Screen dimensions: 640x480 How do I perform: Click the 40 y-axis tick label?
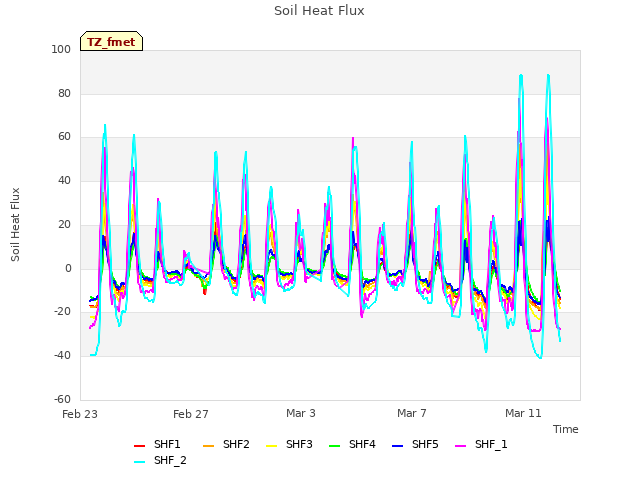[64, 180]
